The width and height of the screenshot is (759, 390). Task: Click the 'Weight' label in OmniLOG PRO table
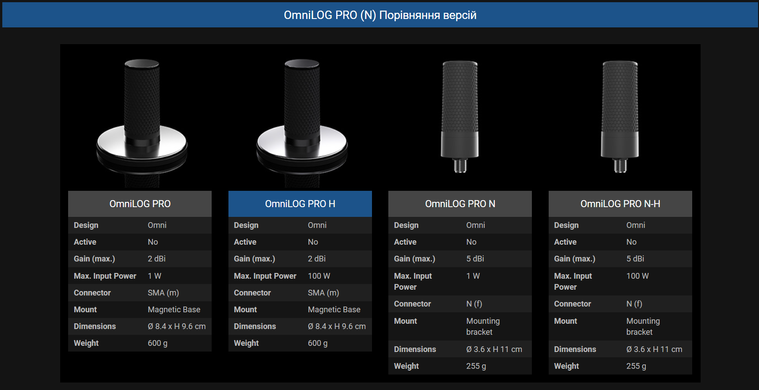point(86,343)
